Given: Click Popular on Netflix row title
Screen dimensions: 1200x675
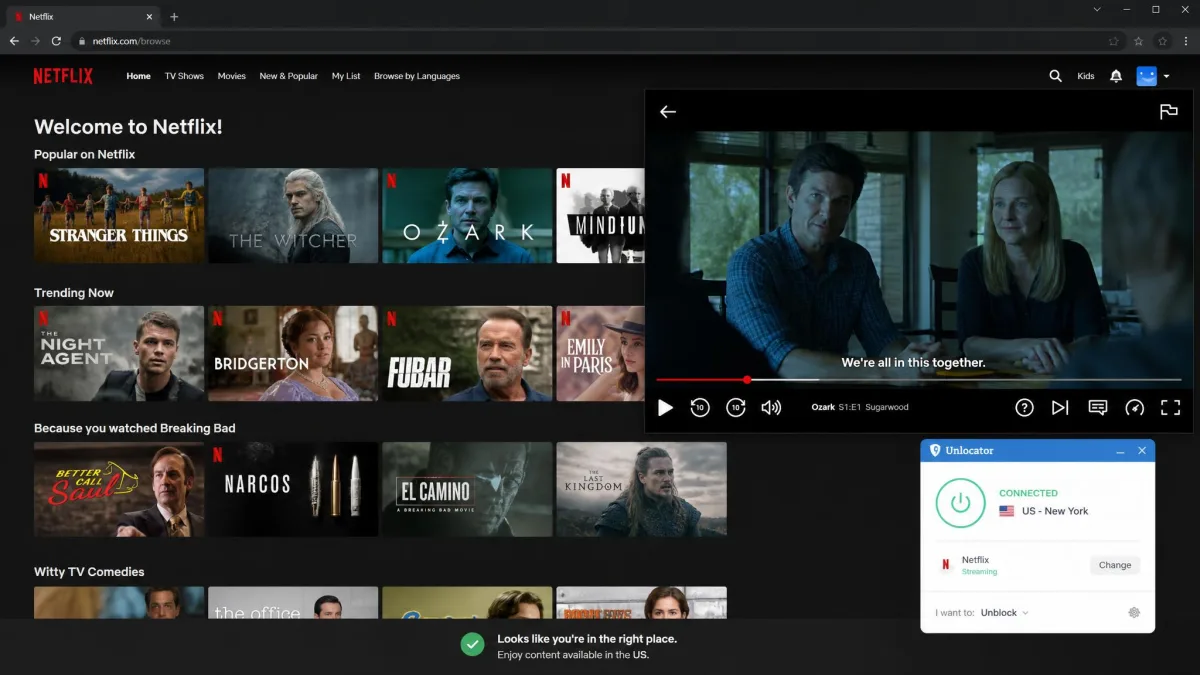Looking at the screenshot, I should pyautogui.click(x=84, y=154).
